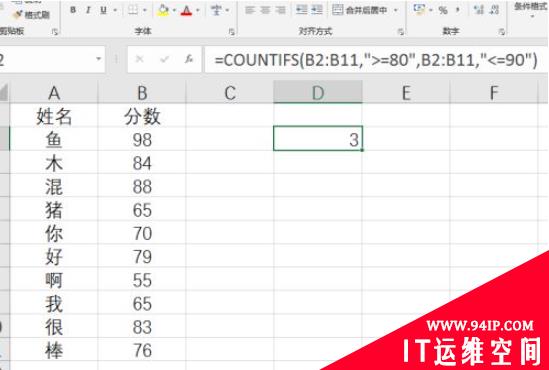Click the Format Painter (格式刷) button

(31, 15)
